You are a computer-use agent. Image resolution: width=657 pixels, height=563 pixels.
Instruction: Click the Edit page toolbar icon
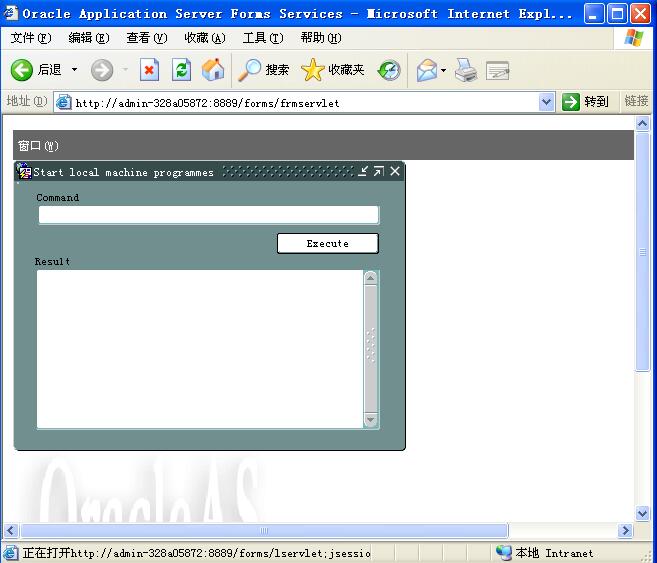[497, 70]
